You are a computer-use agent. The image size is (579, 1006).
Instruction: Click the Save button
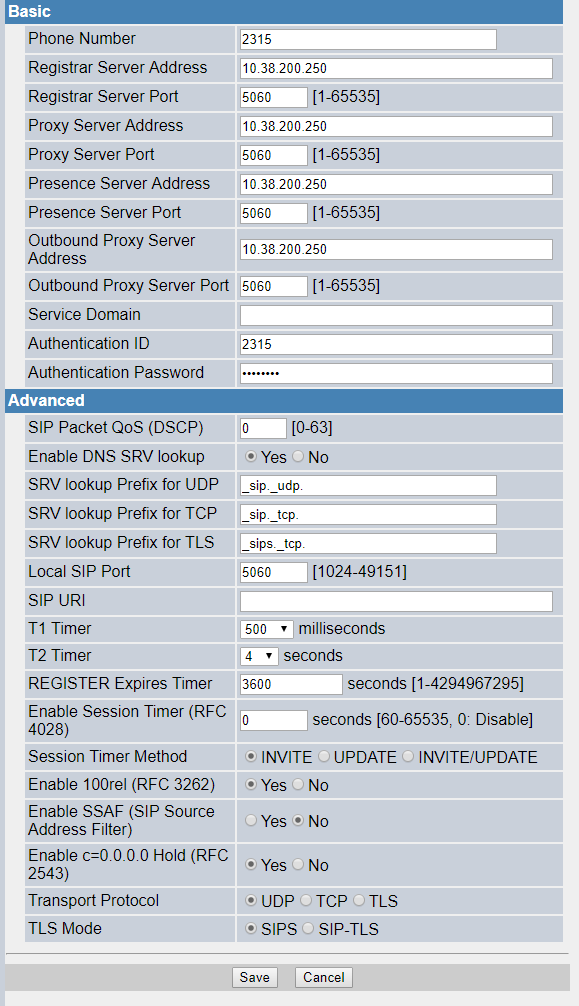tap(255, 977)
